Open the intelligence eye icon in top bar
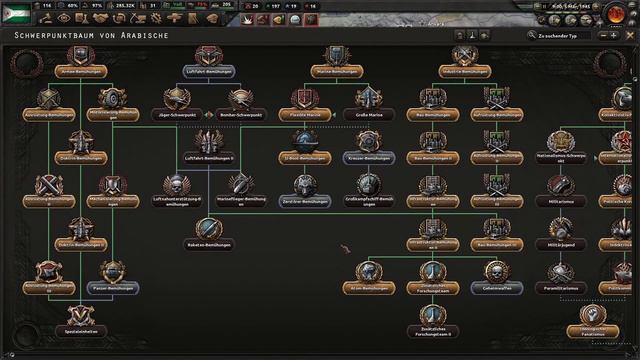 coord(64,18)
